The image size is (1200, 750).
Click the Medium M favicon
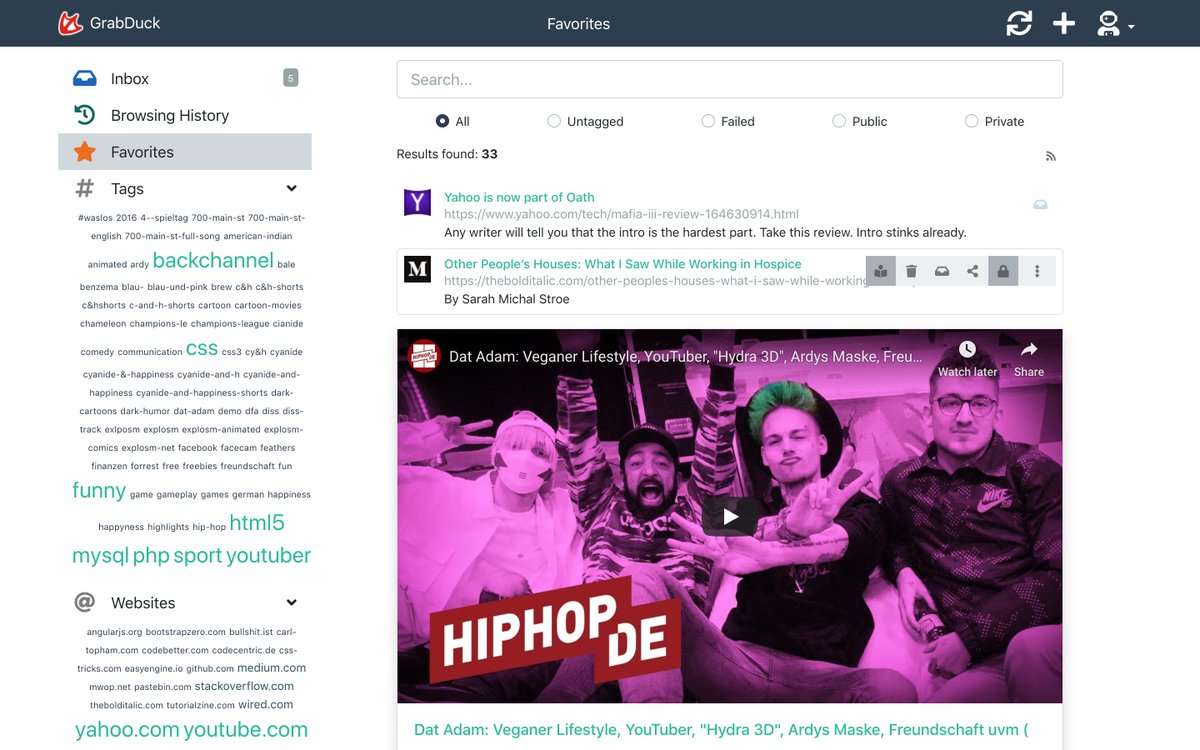pos(417,269)
